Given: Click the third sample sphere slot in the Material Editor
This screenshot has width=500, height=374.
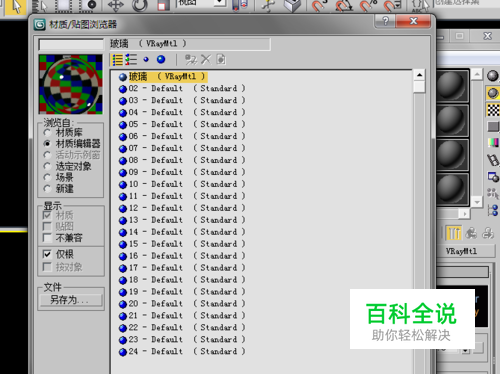Looking at the screenshot, I should point(452,155).
